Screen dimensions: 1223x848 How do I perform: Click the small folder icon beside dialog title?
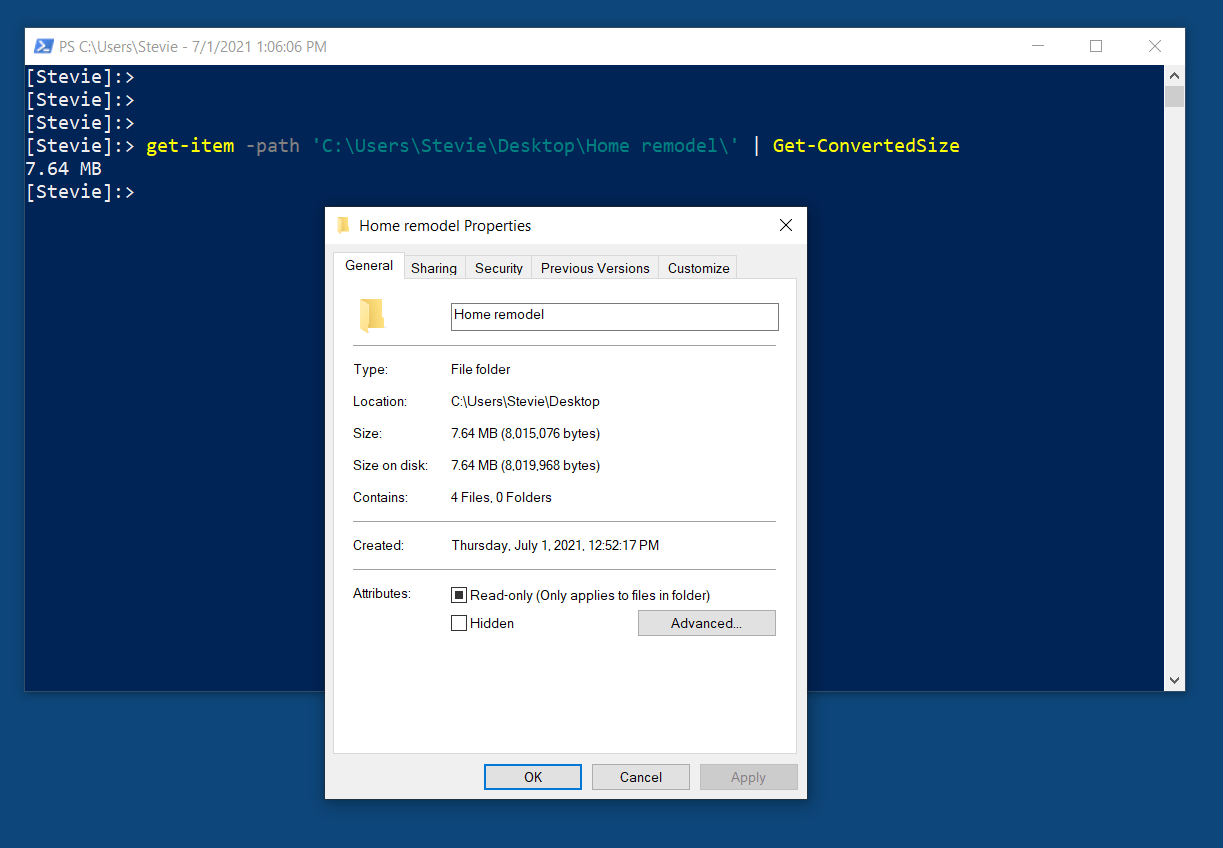[x=344, y=225]
